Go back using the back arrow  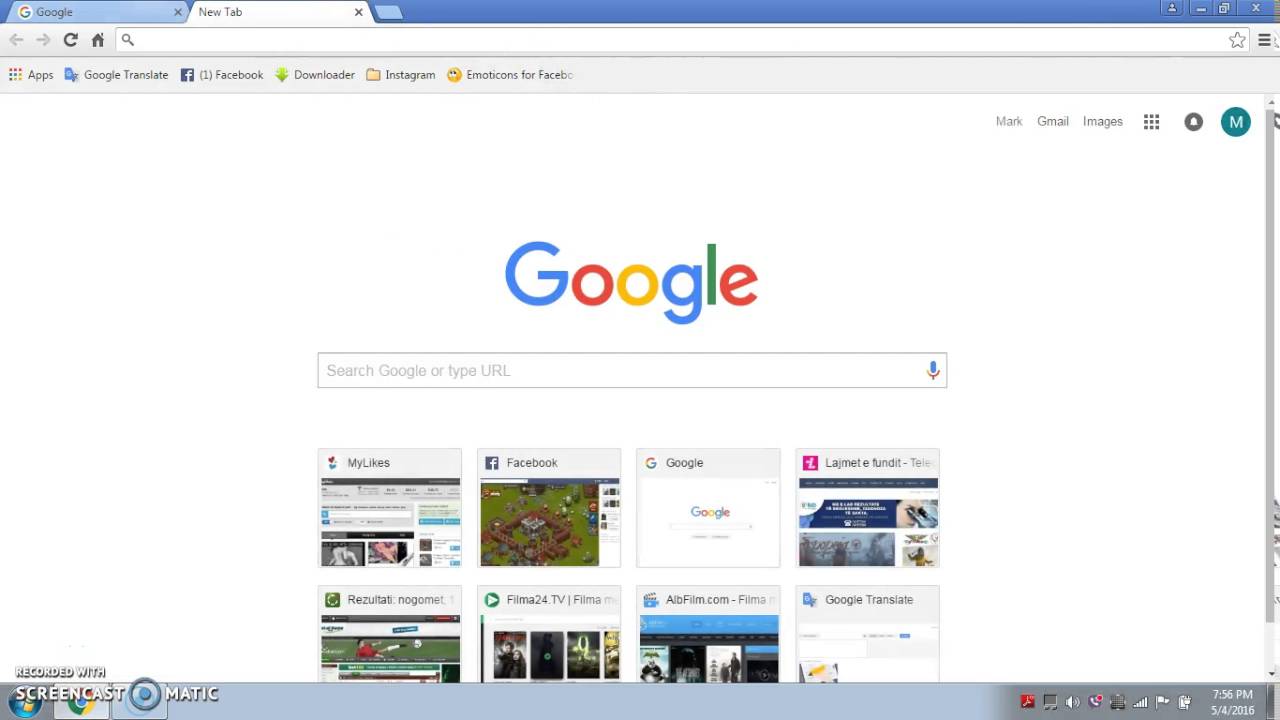[x=16, y=40]
